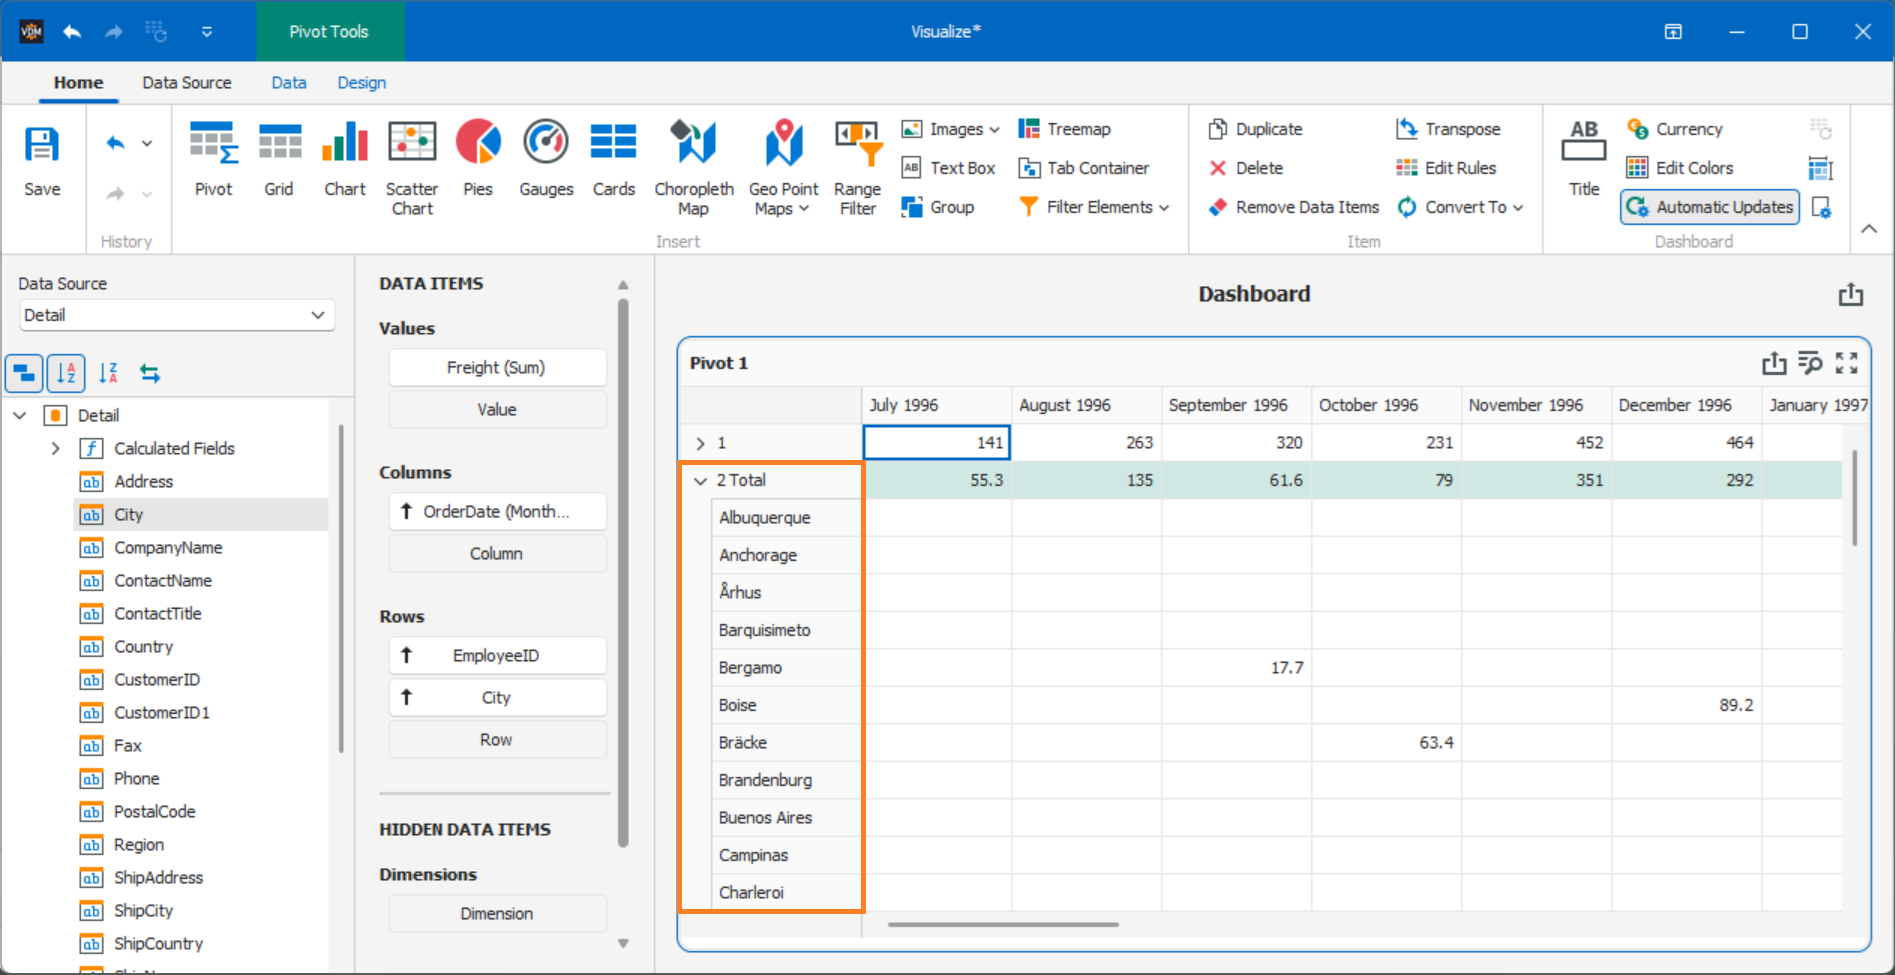Toggle Automatic Updates off
Viewport: 1895px width, 975px height.
pyautogui.click(x=1709, y=207)
